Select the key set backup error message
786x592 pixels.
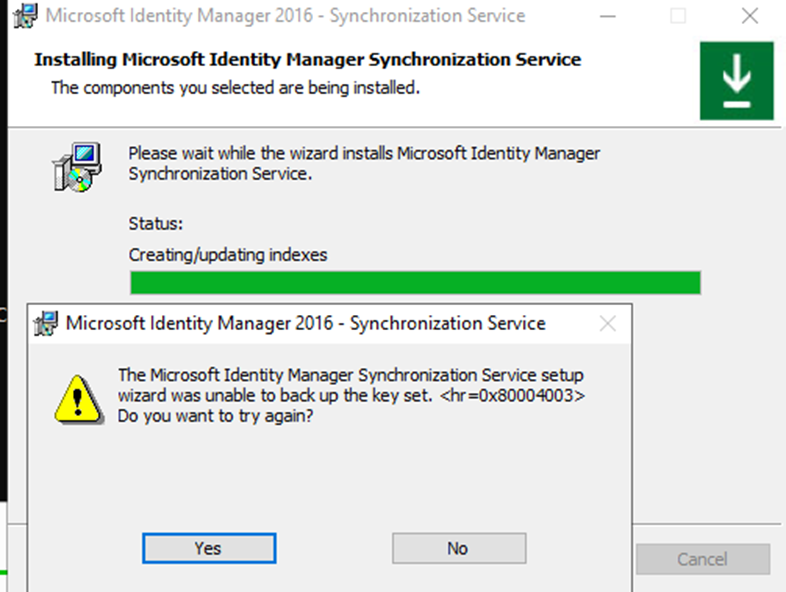pos(351,396)
